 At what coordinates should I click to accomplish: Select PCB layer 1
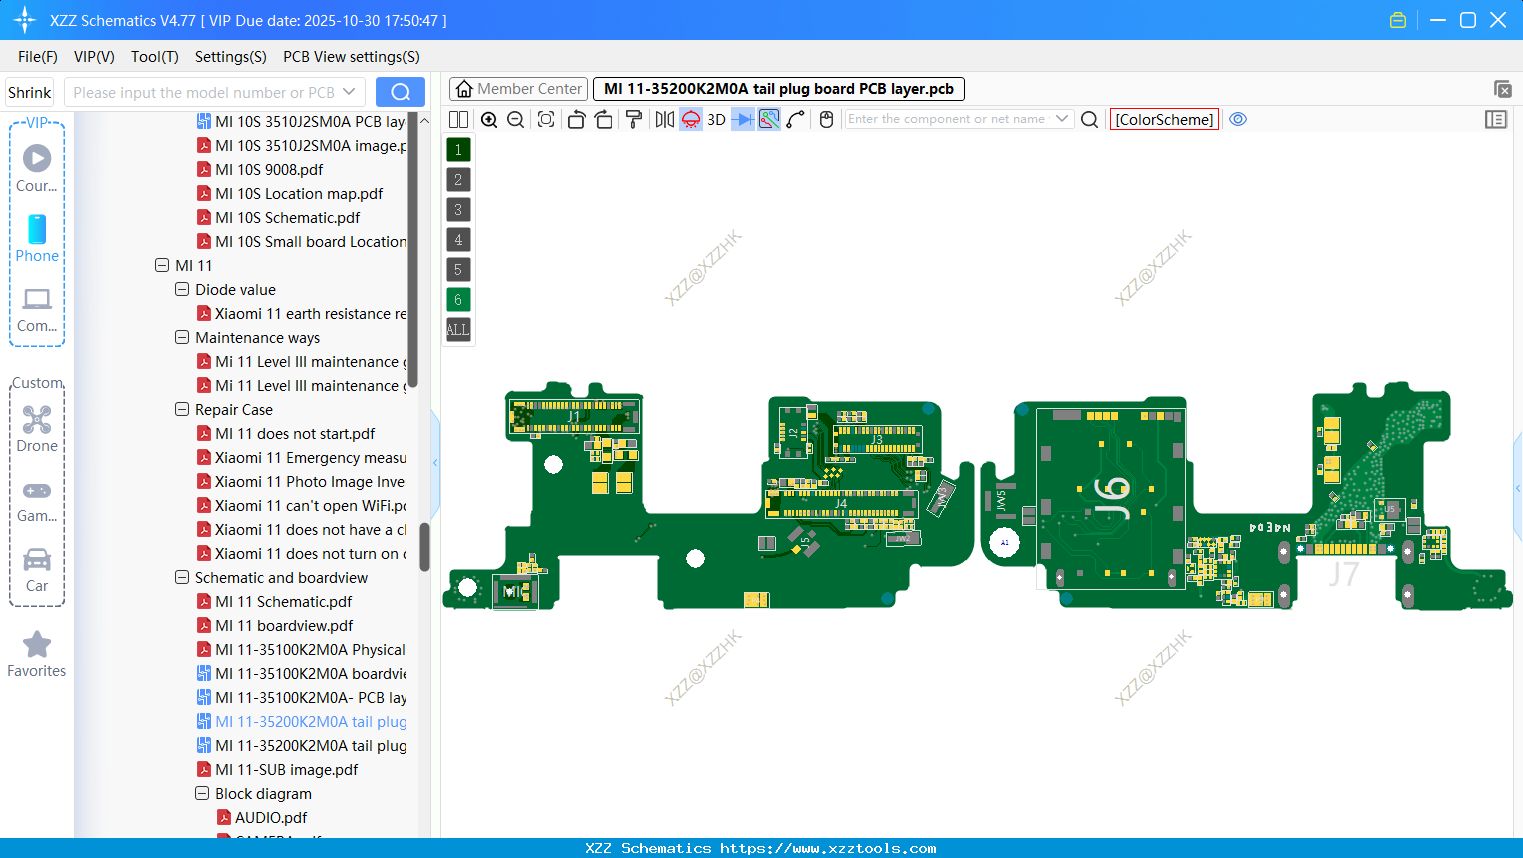(457, 149)
